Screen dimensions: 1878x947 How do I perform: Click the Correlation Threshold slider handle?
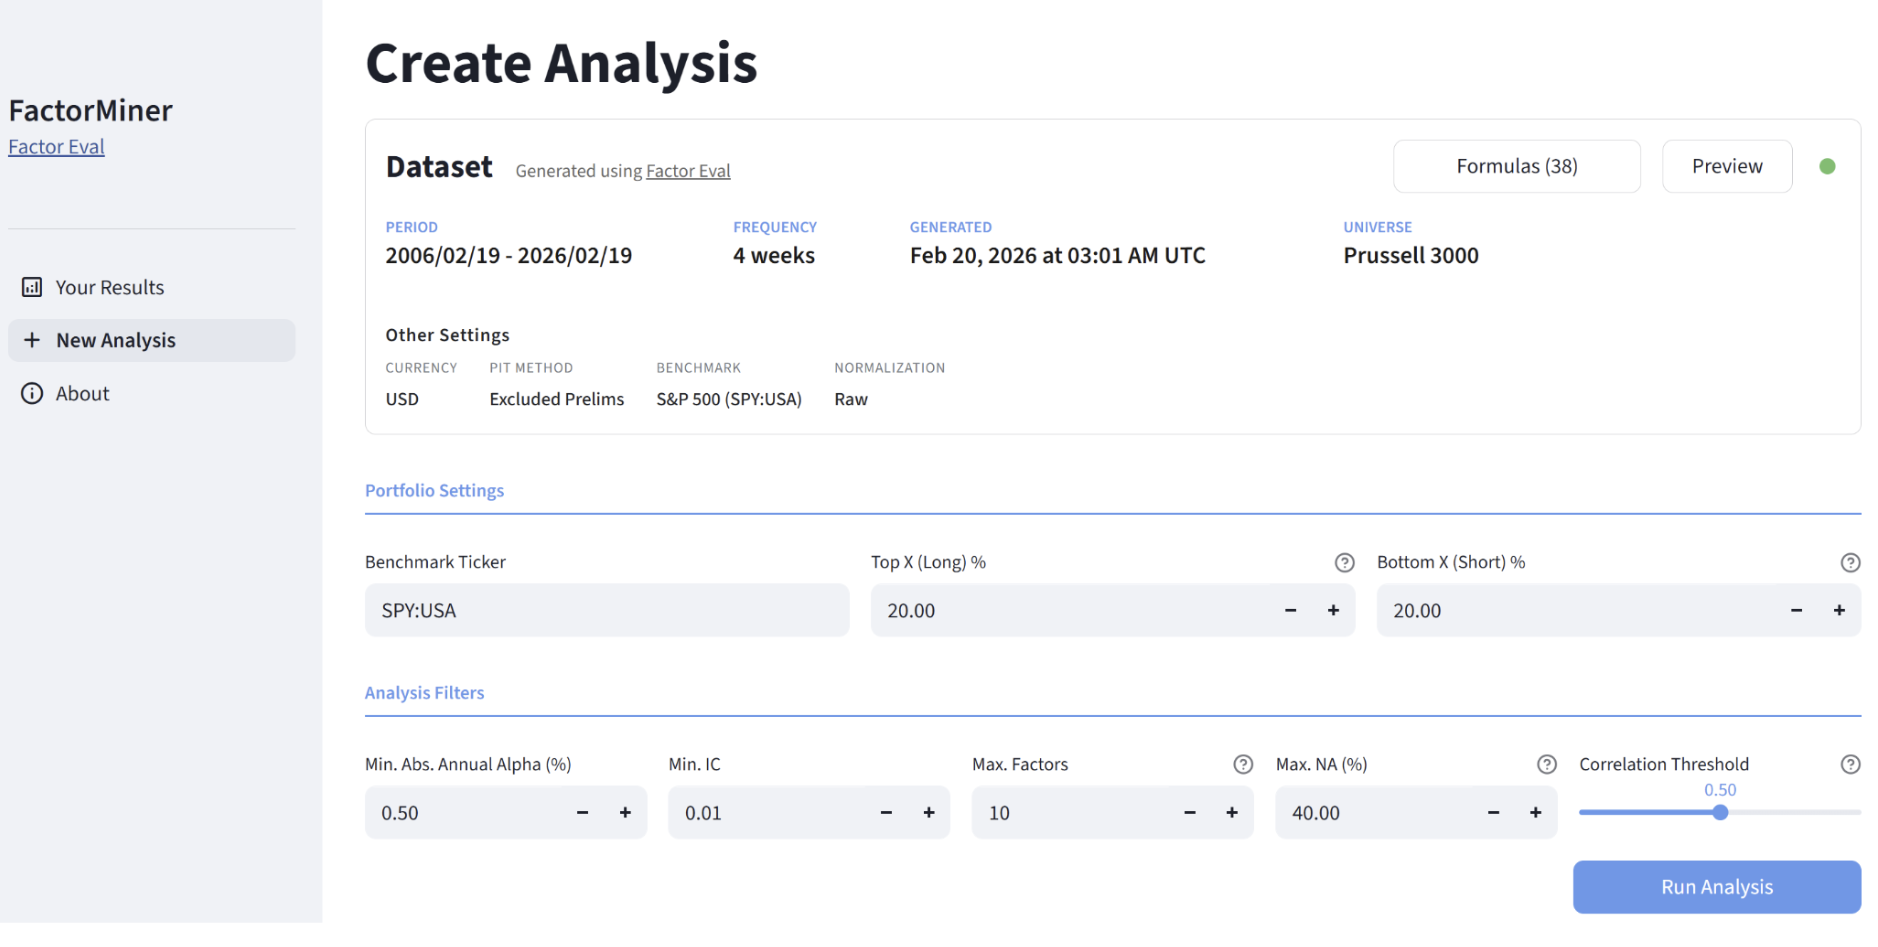point(1720,813)
